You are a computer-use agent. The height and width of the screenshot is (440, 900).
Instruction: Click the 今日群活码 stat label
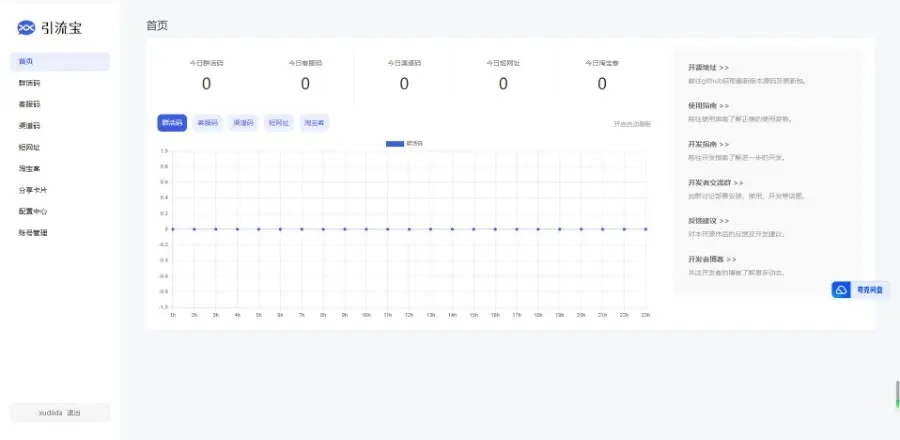tap(206, 63)
